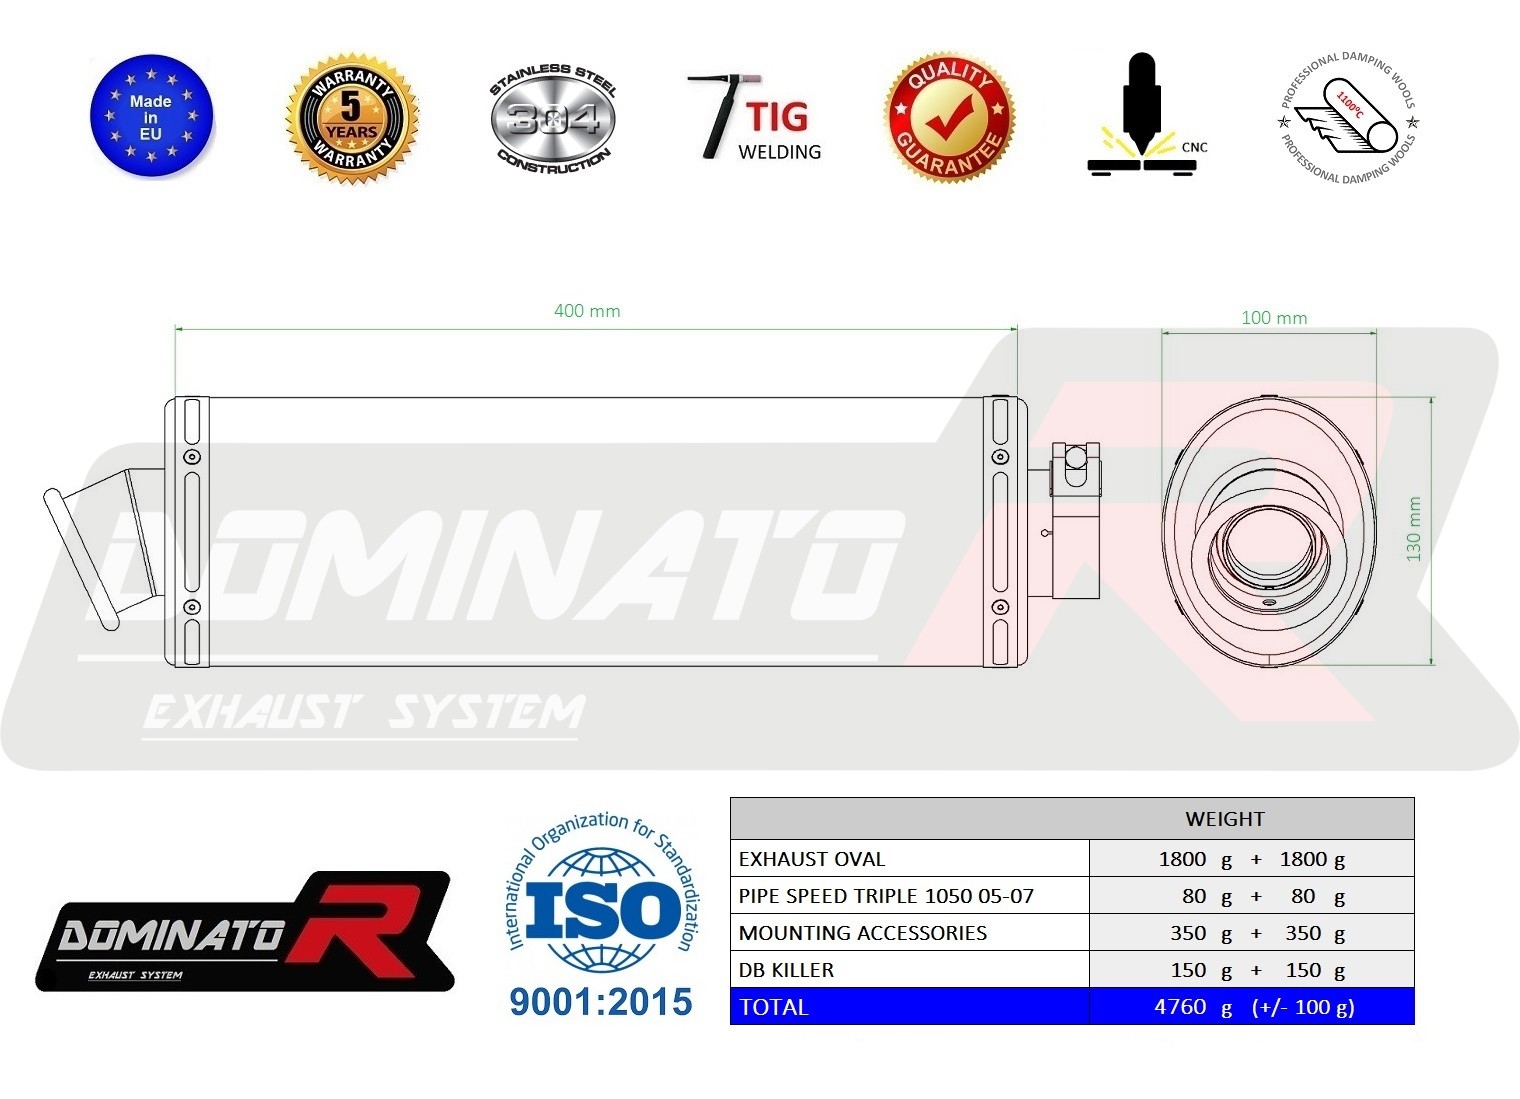The height and width of the screenshot is (1099, 1520).
Task: Click the Made in EU badge
Action: pos(151,117)
